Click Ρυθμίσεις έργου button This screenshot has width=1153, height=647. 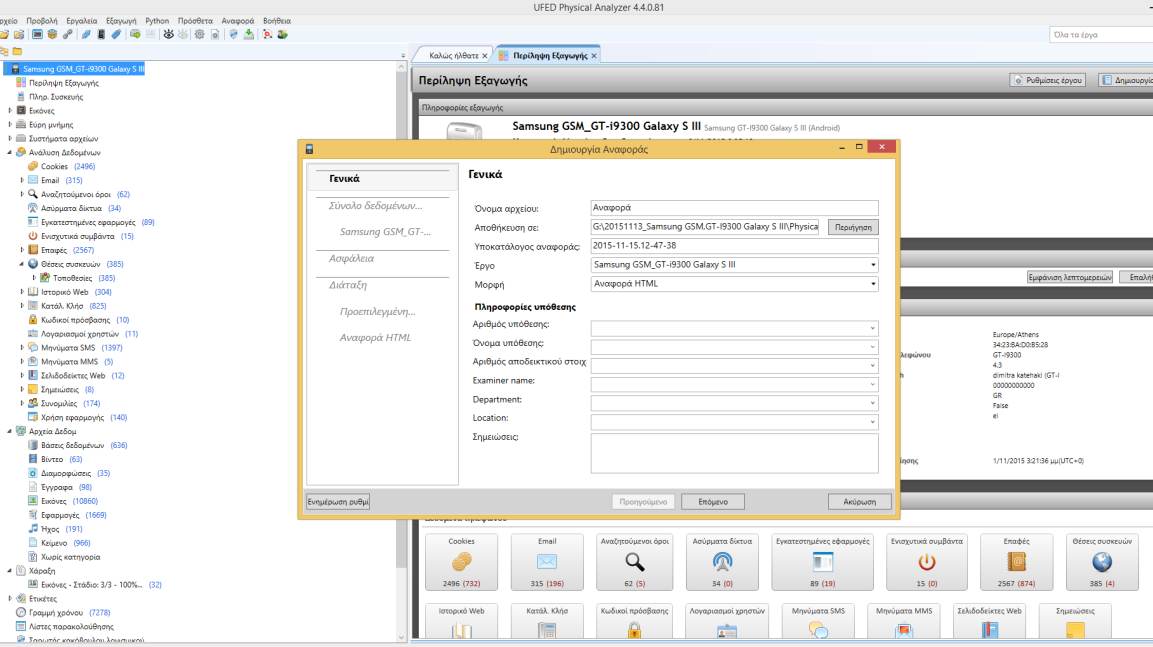point(1048,80)
